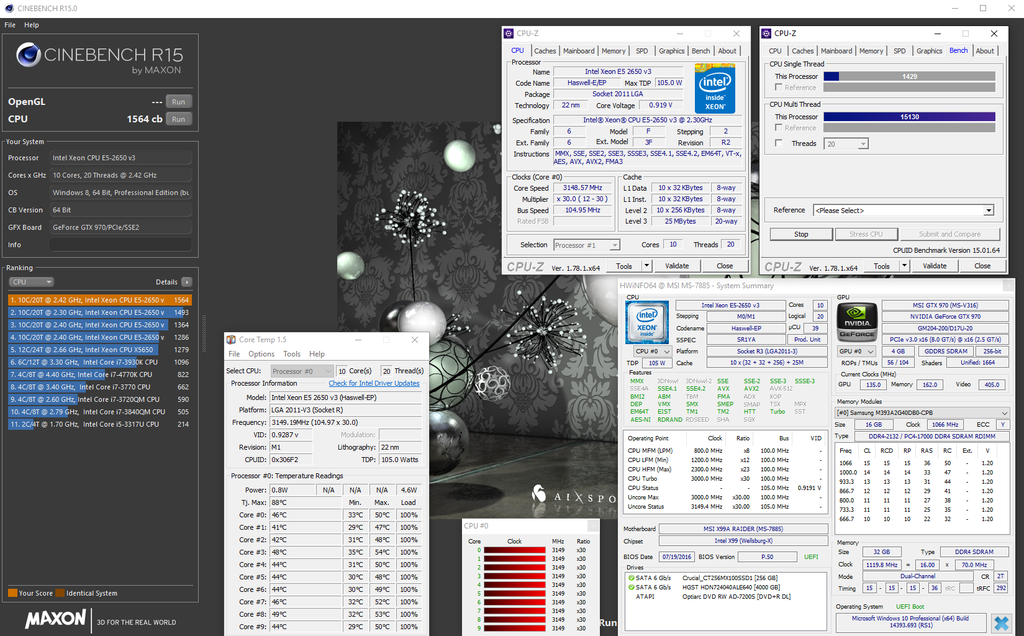This screenshot has height=636, width=1024.
Task: Open the Select CPU dropdown in Core Temp
Action: 302,371
